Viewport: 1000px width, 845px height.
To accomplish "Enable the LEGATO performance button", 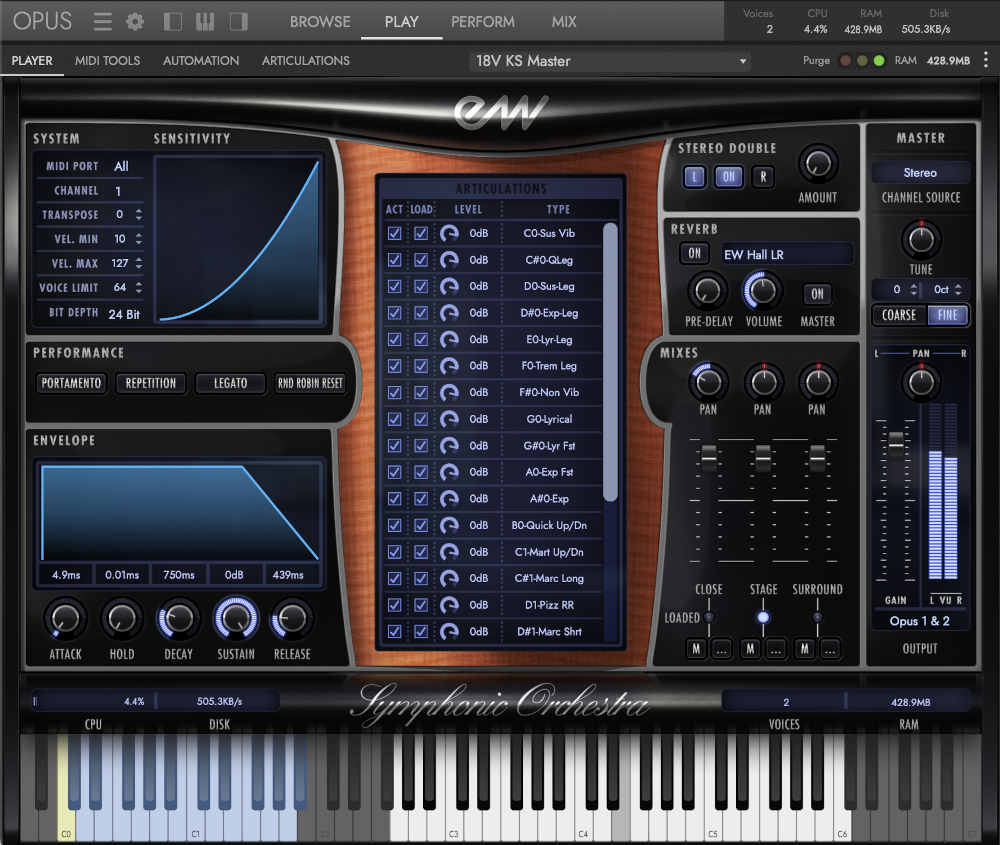I will point(230,383).
